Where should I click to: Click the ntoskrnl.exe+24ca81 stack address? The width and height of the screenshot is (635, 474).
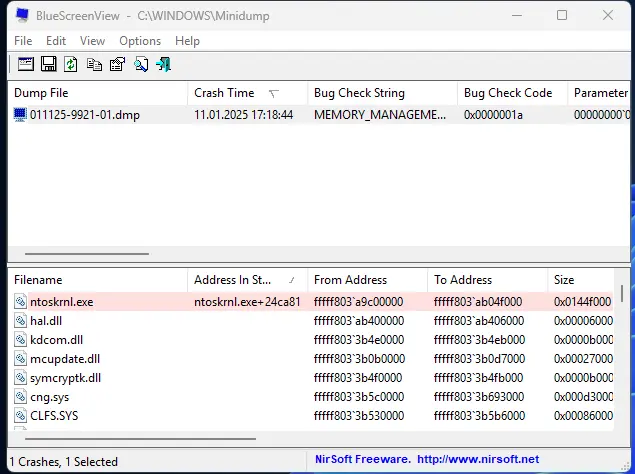point(247,302)
